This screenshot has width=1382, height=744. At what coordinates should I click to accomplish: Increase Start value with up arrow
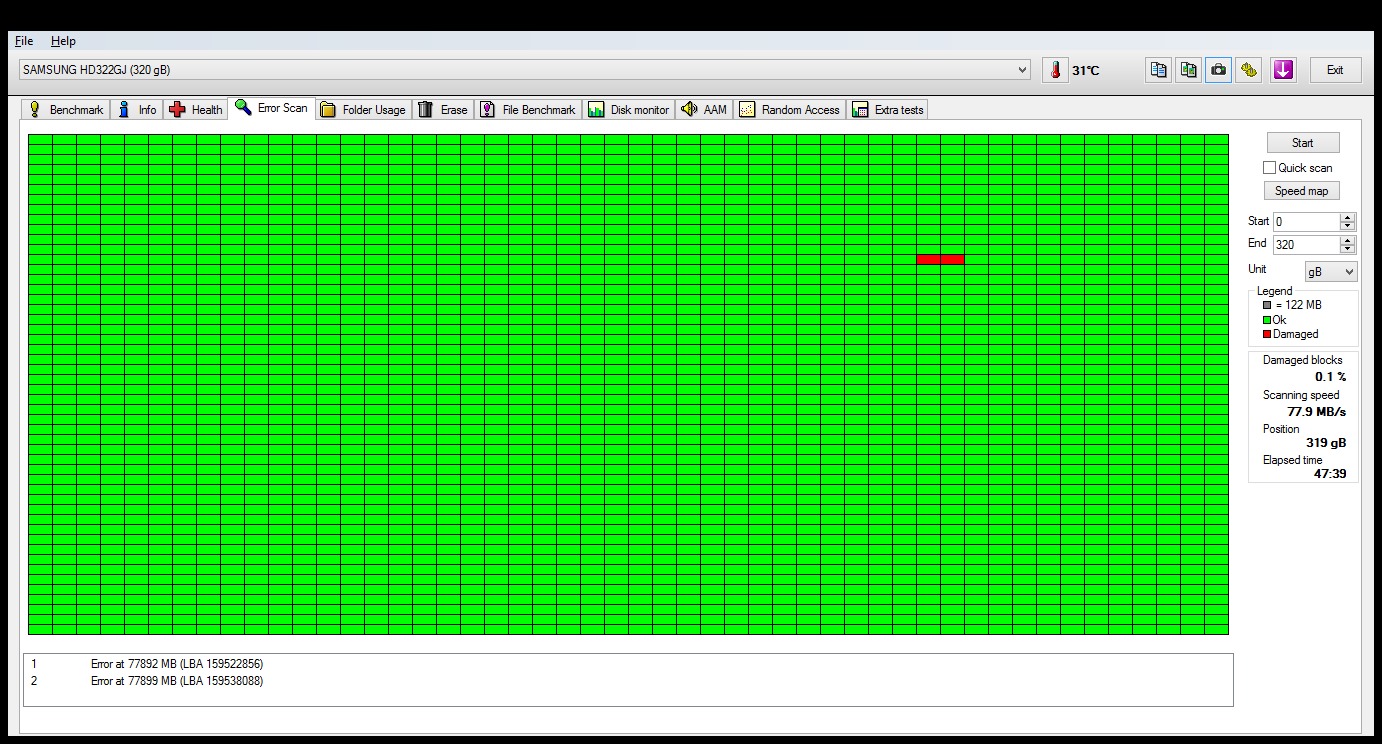click(x=1348, y=218)
